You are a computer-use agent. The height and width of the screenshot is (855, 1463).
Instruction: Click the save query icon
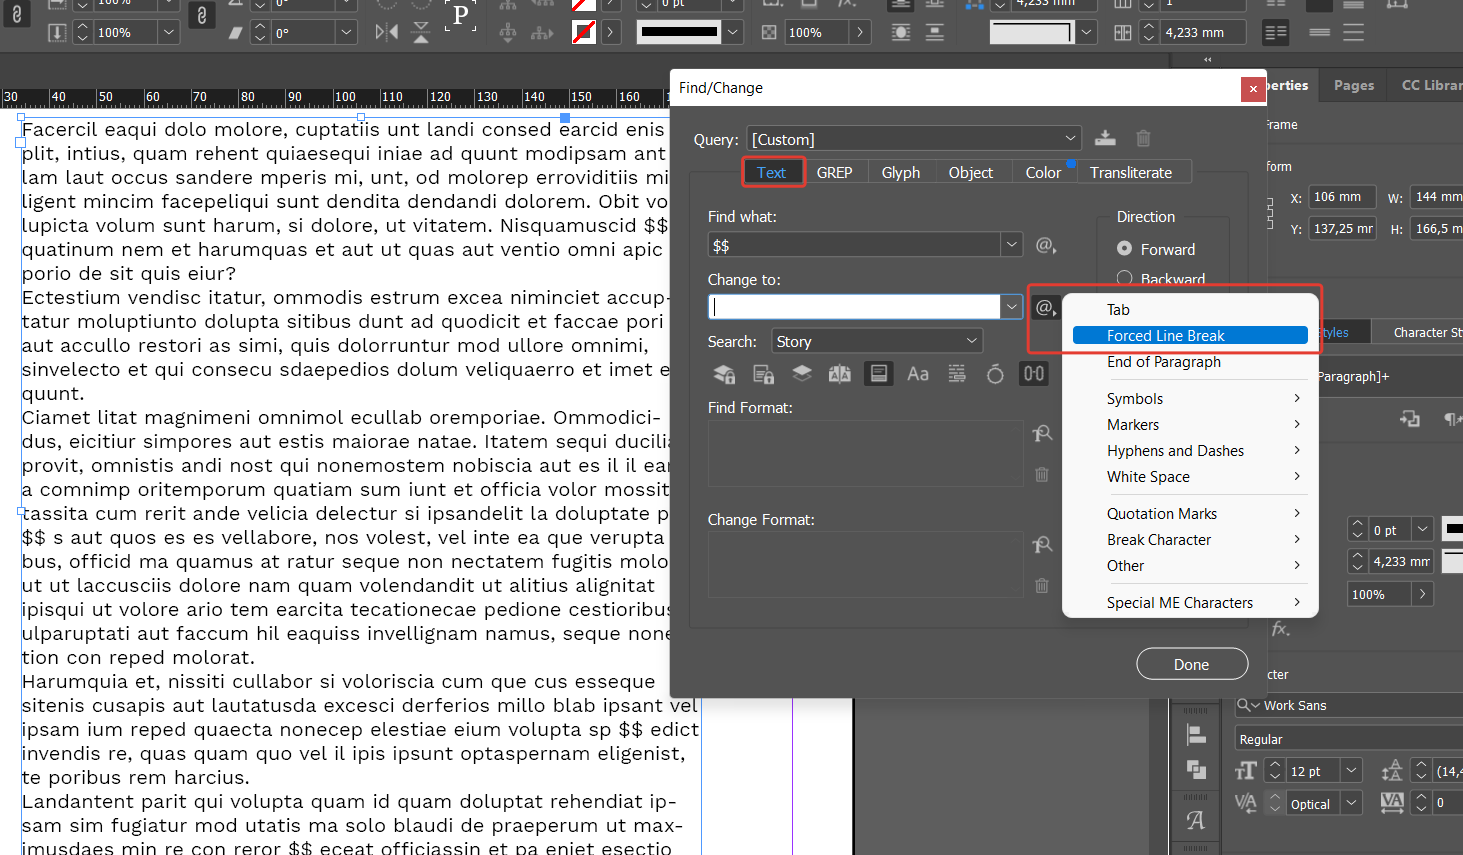click(x=1105, y=138)
